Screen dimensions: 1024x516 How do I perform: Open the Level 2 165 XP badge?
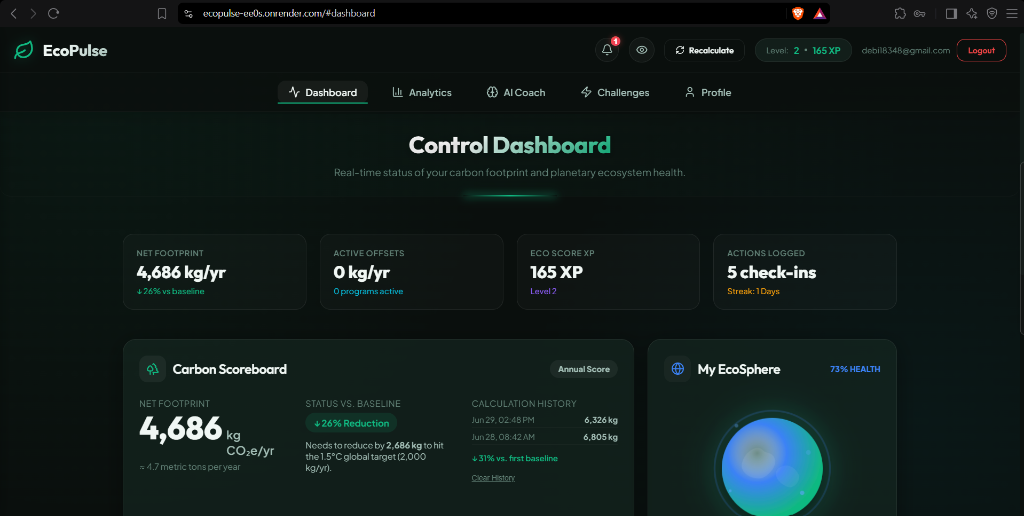click(x=803, y=50)
